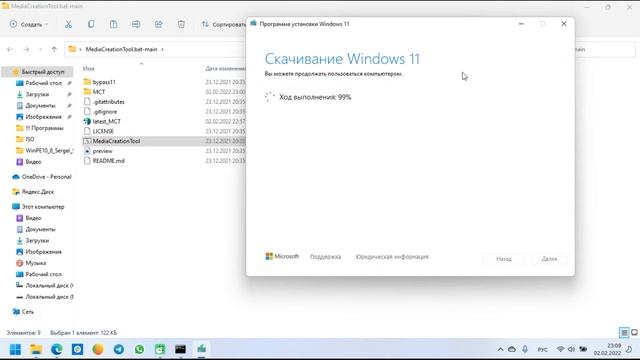Close the Windows 11 setup window
This screenshot has width=640, height=360.
tap(564, 24)
